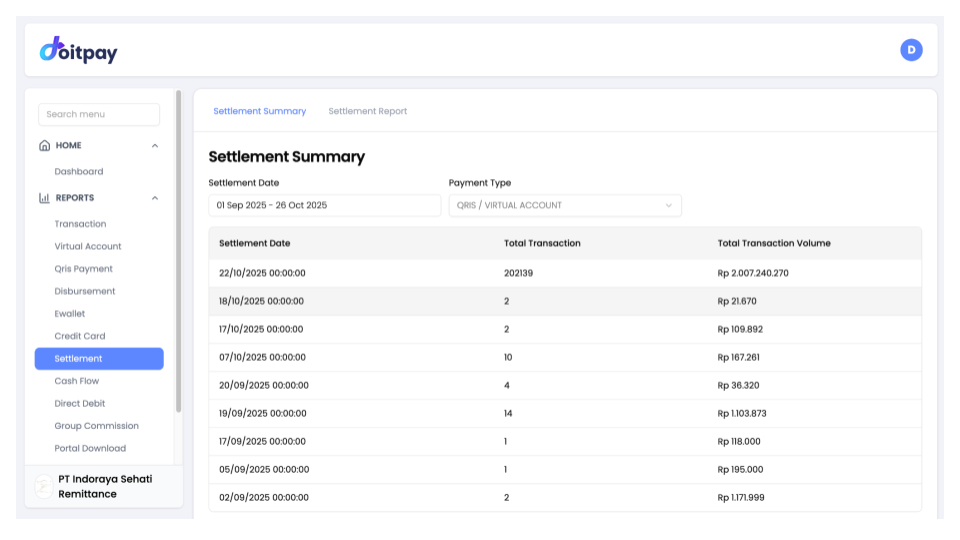Switch to the Settlement Report tab
This screenshot has width=960, height=540.
367,111
